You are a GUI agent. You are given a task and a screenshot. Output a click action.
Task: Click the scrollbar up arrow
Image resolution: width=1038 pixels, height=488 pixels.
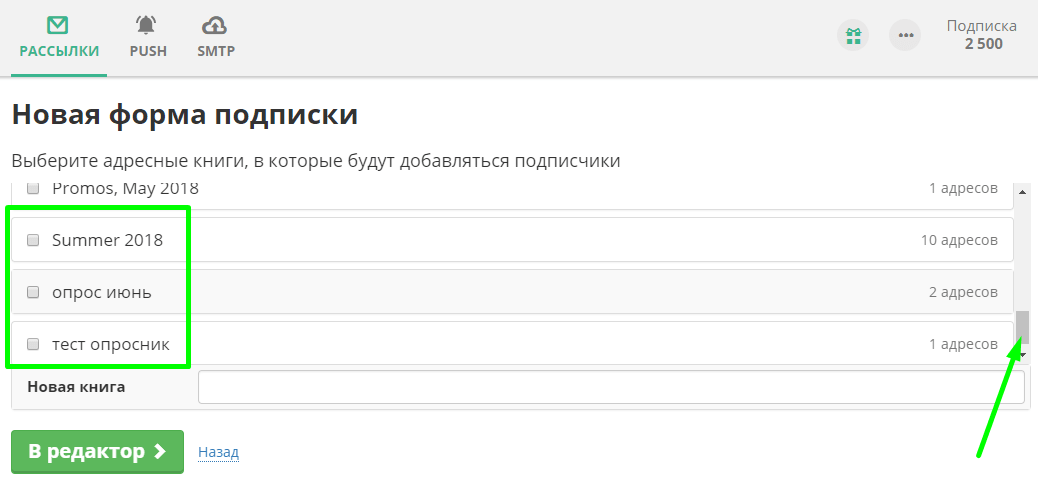pyautogui.click(x=1022, y=192)
